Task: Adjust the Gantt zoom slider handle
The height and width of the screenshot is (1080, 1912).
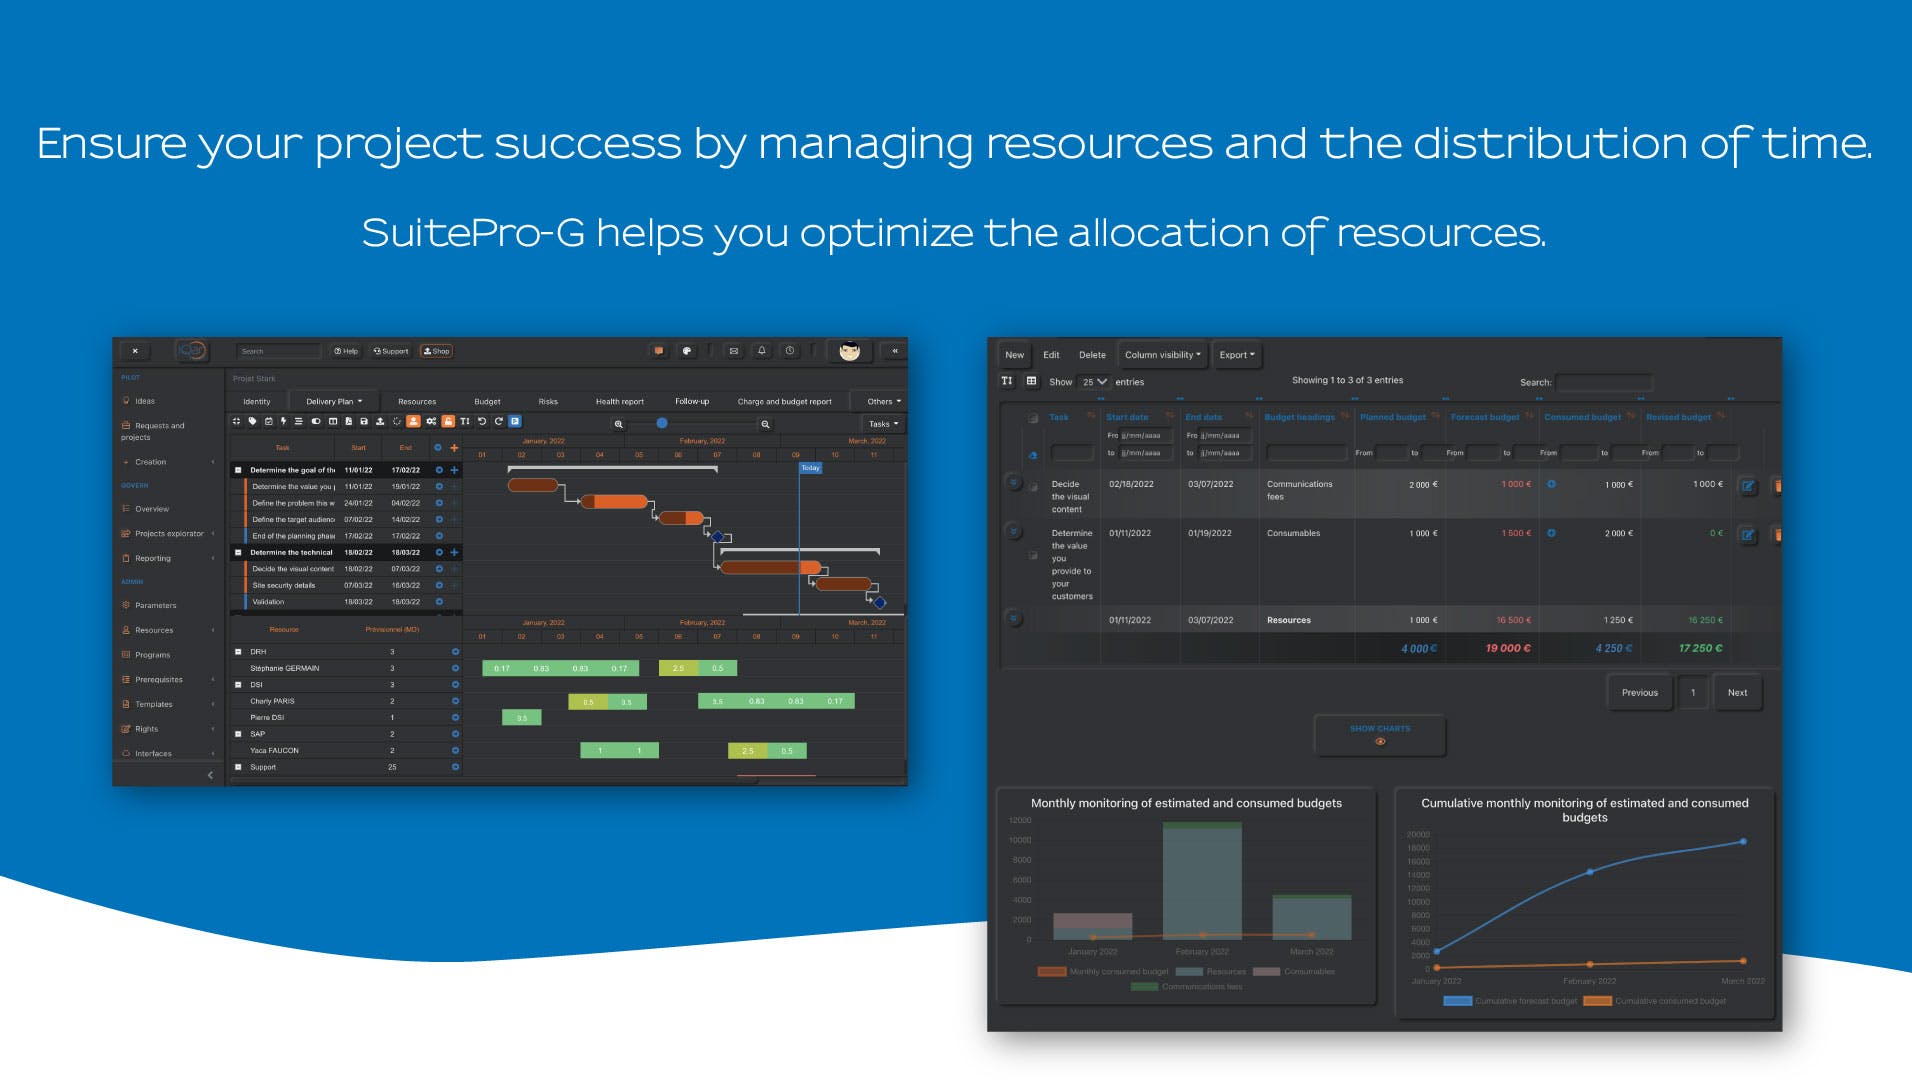Action: coord(662,424)
